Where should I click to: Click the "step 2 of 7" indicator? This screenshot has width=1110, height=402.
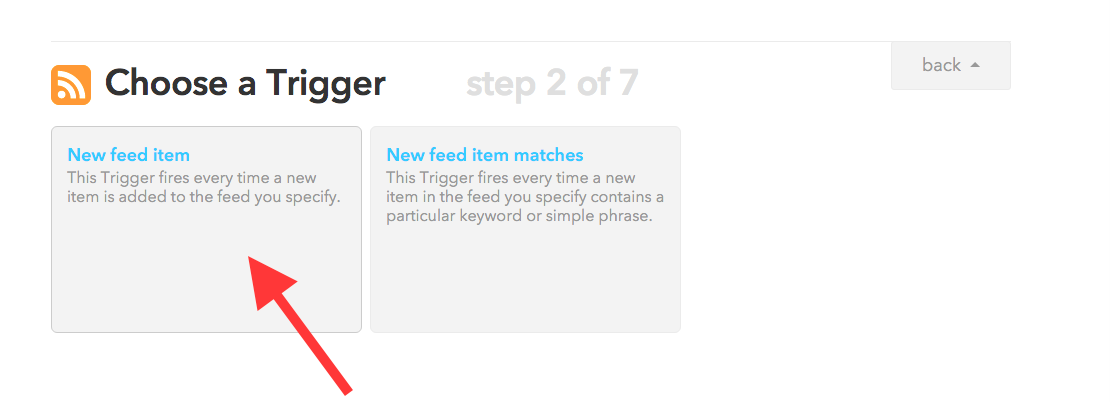552,84
